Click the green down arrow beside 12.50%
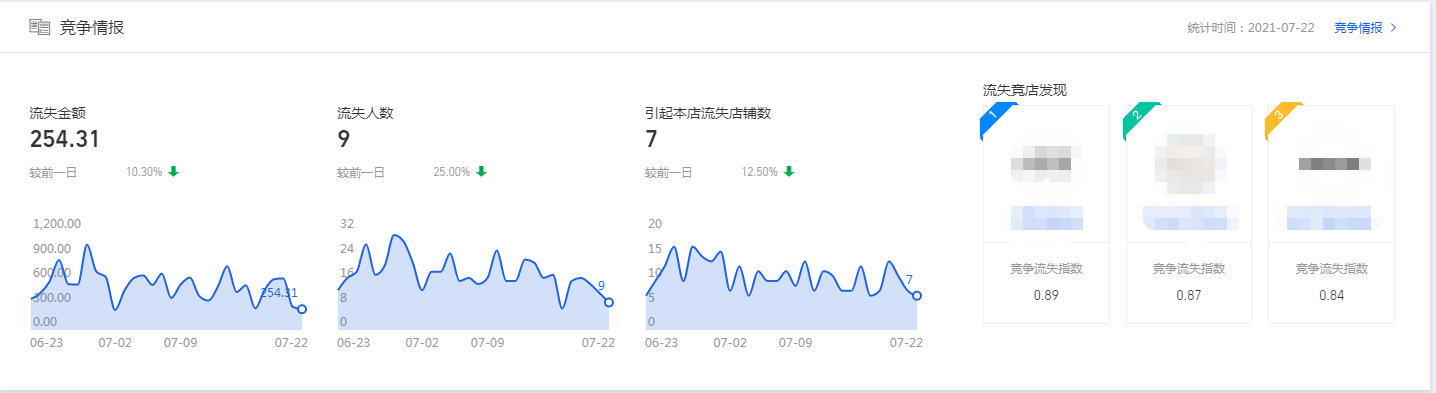Screen dimensions: 1436x393 pyautogui.click(x=789, y=172)
